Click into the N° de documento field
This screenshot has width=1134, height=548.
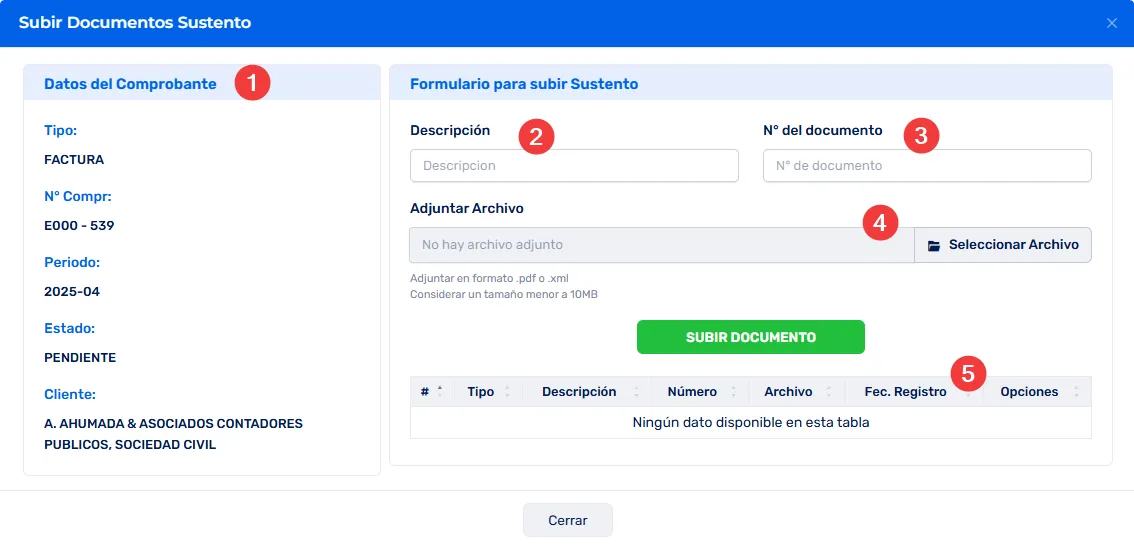[926, 166]
